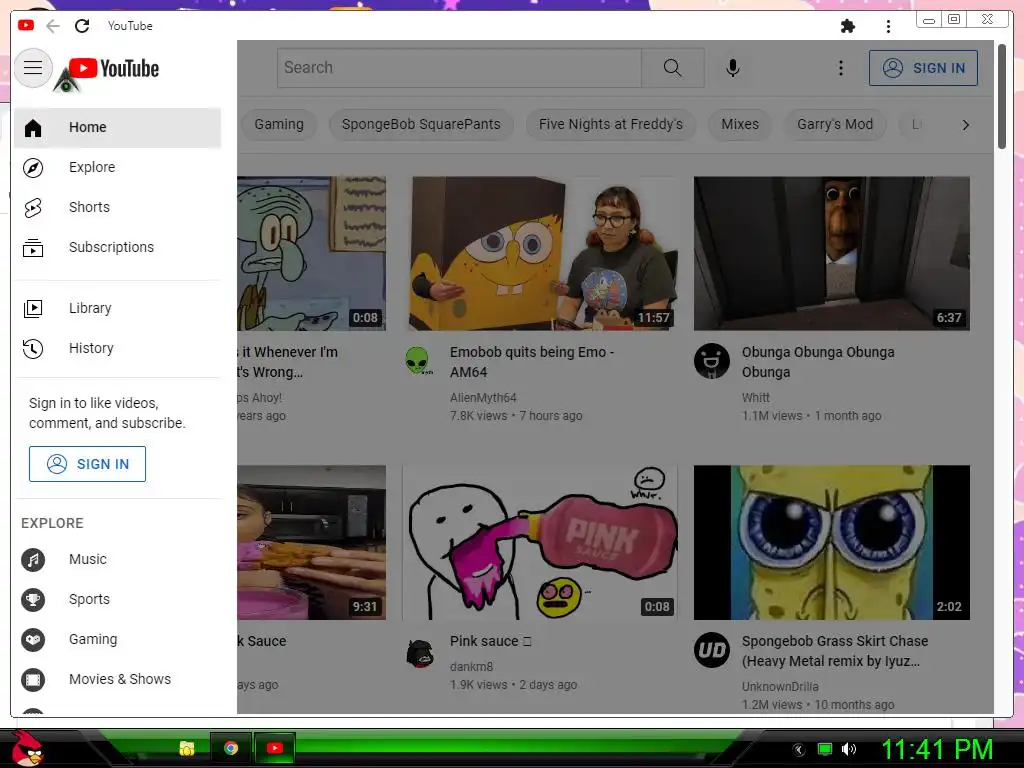The image size is (1024, 768).
Task: Click the Search input field
Action: (x=460, y=68)
